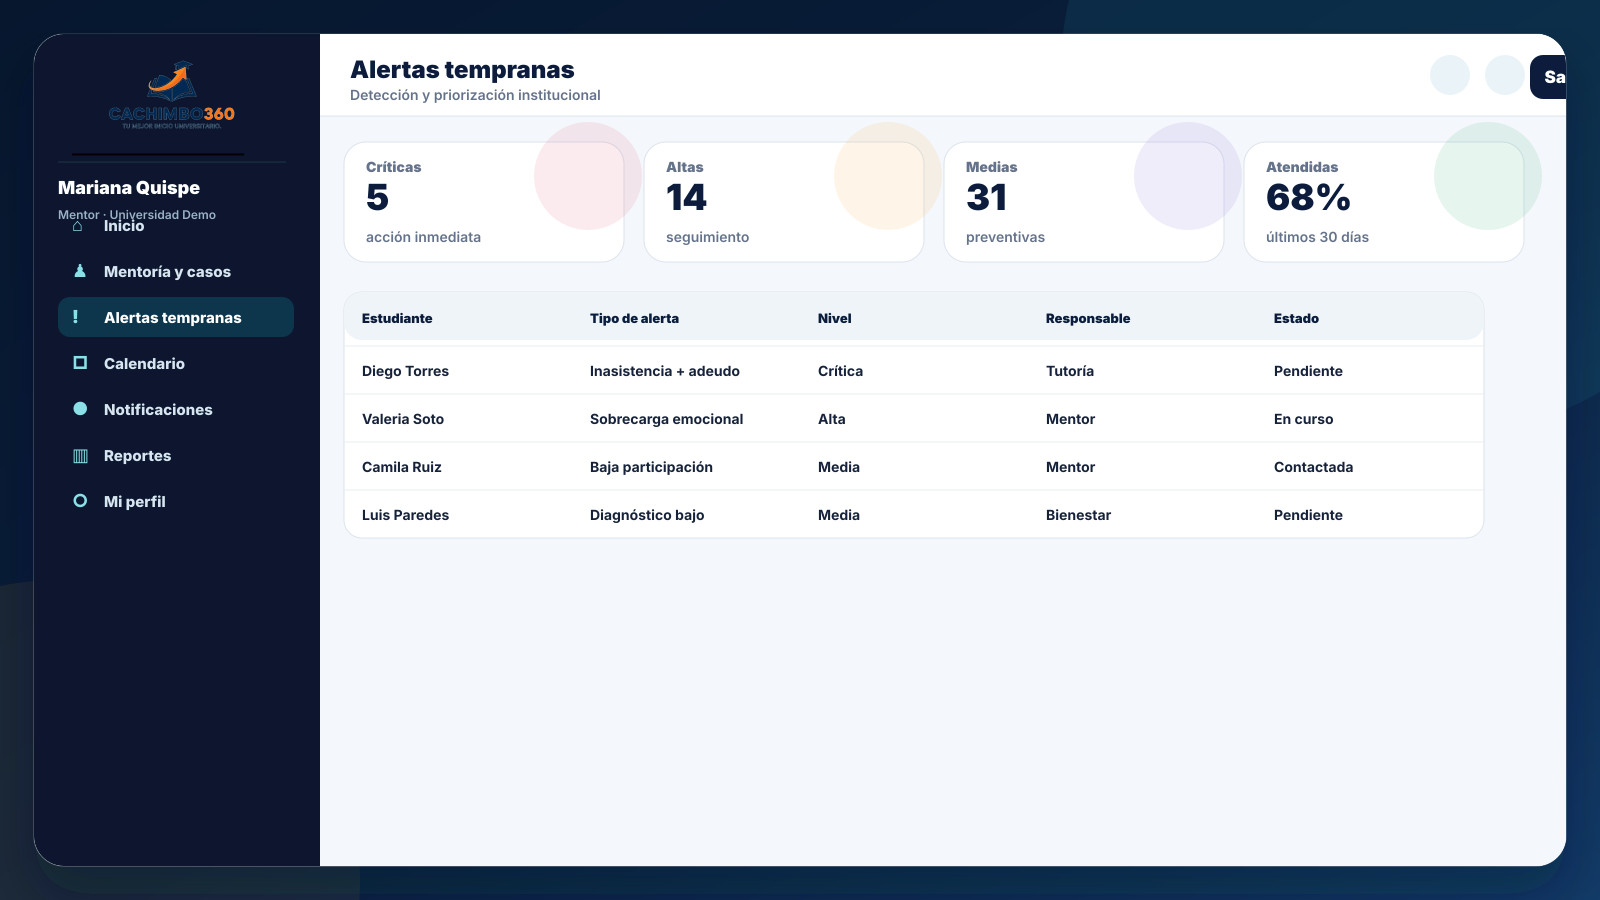
Task: Click the dark Sa button at top right
Action: tap(1548, 77)
